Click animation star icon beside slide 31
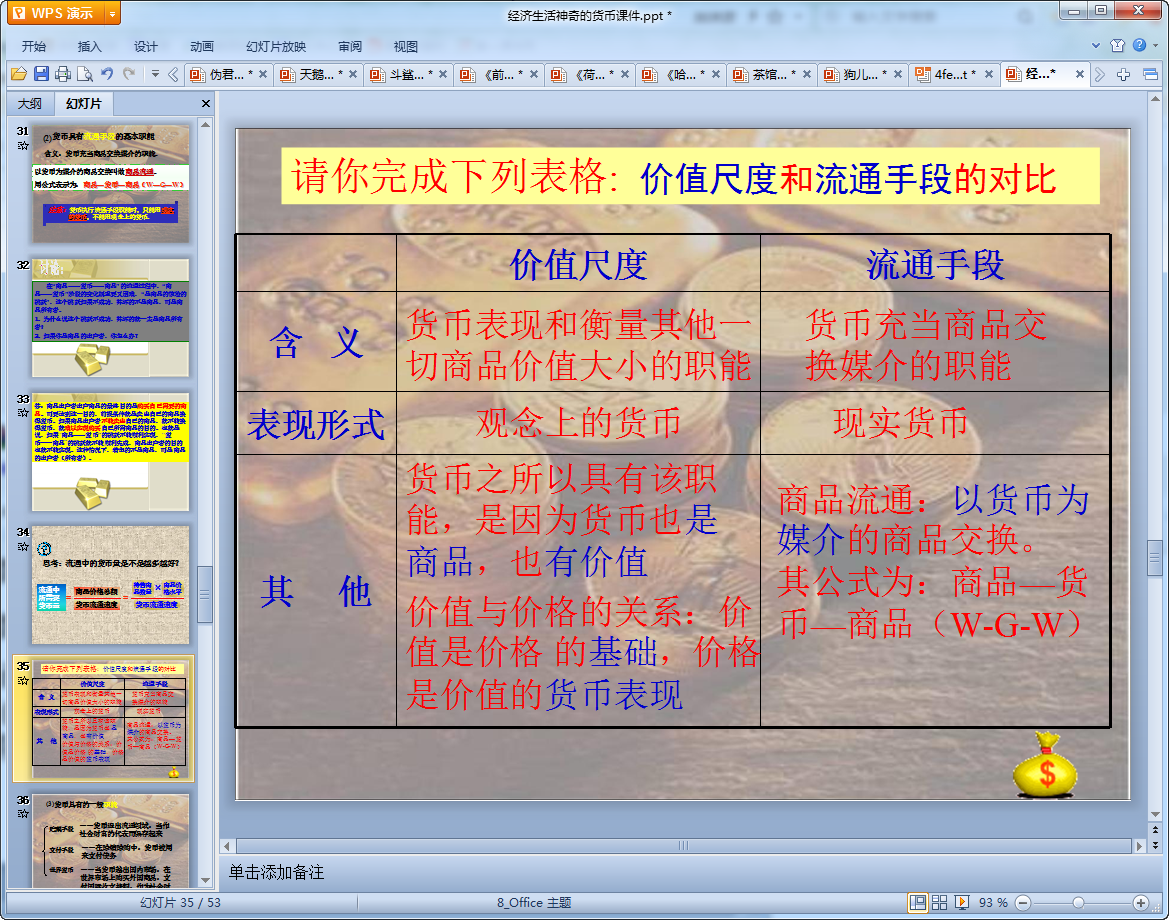This screenshot has width=1169, height=920. point(23,145)
